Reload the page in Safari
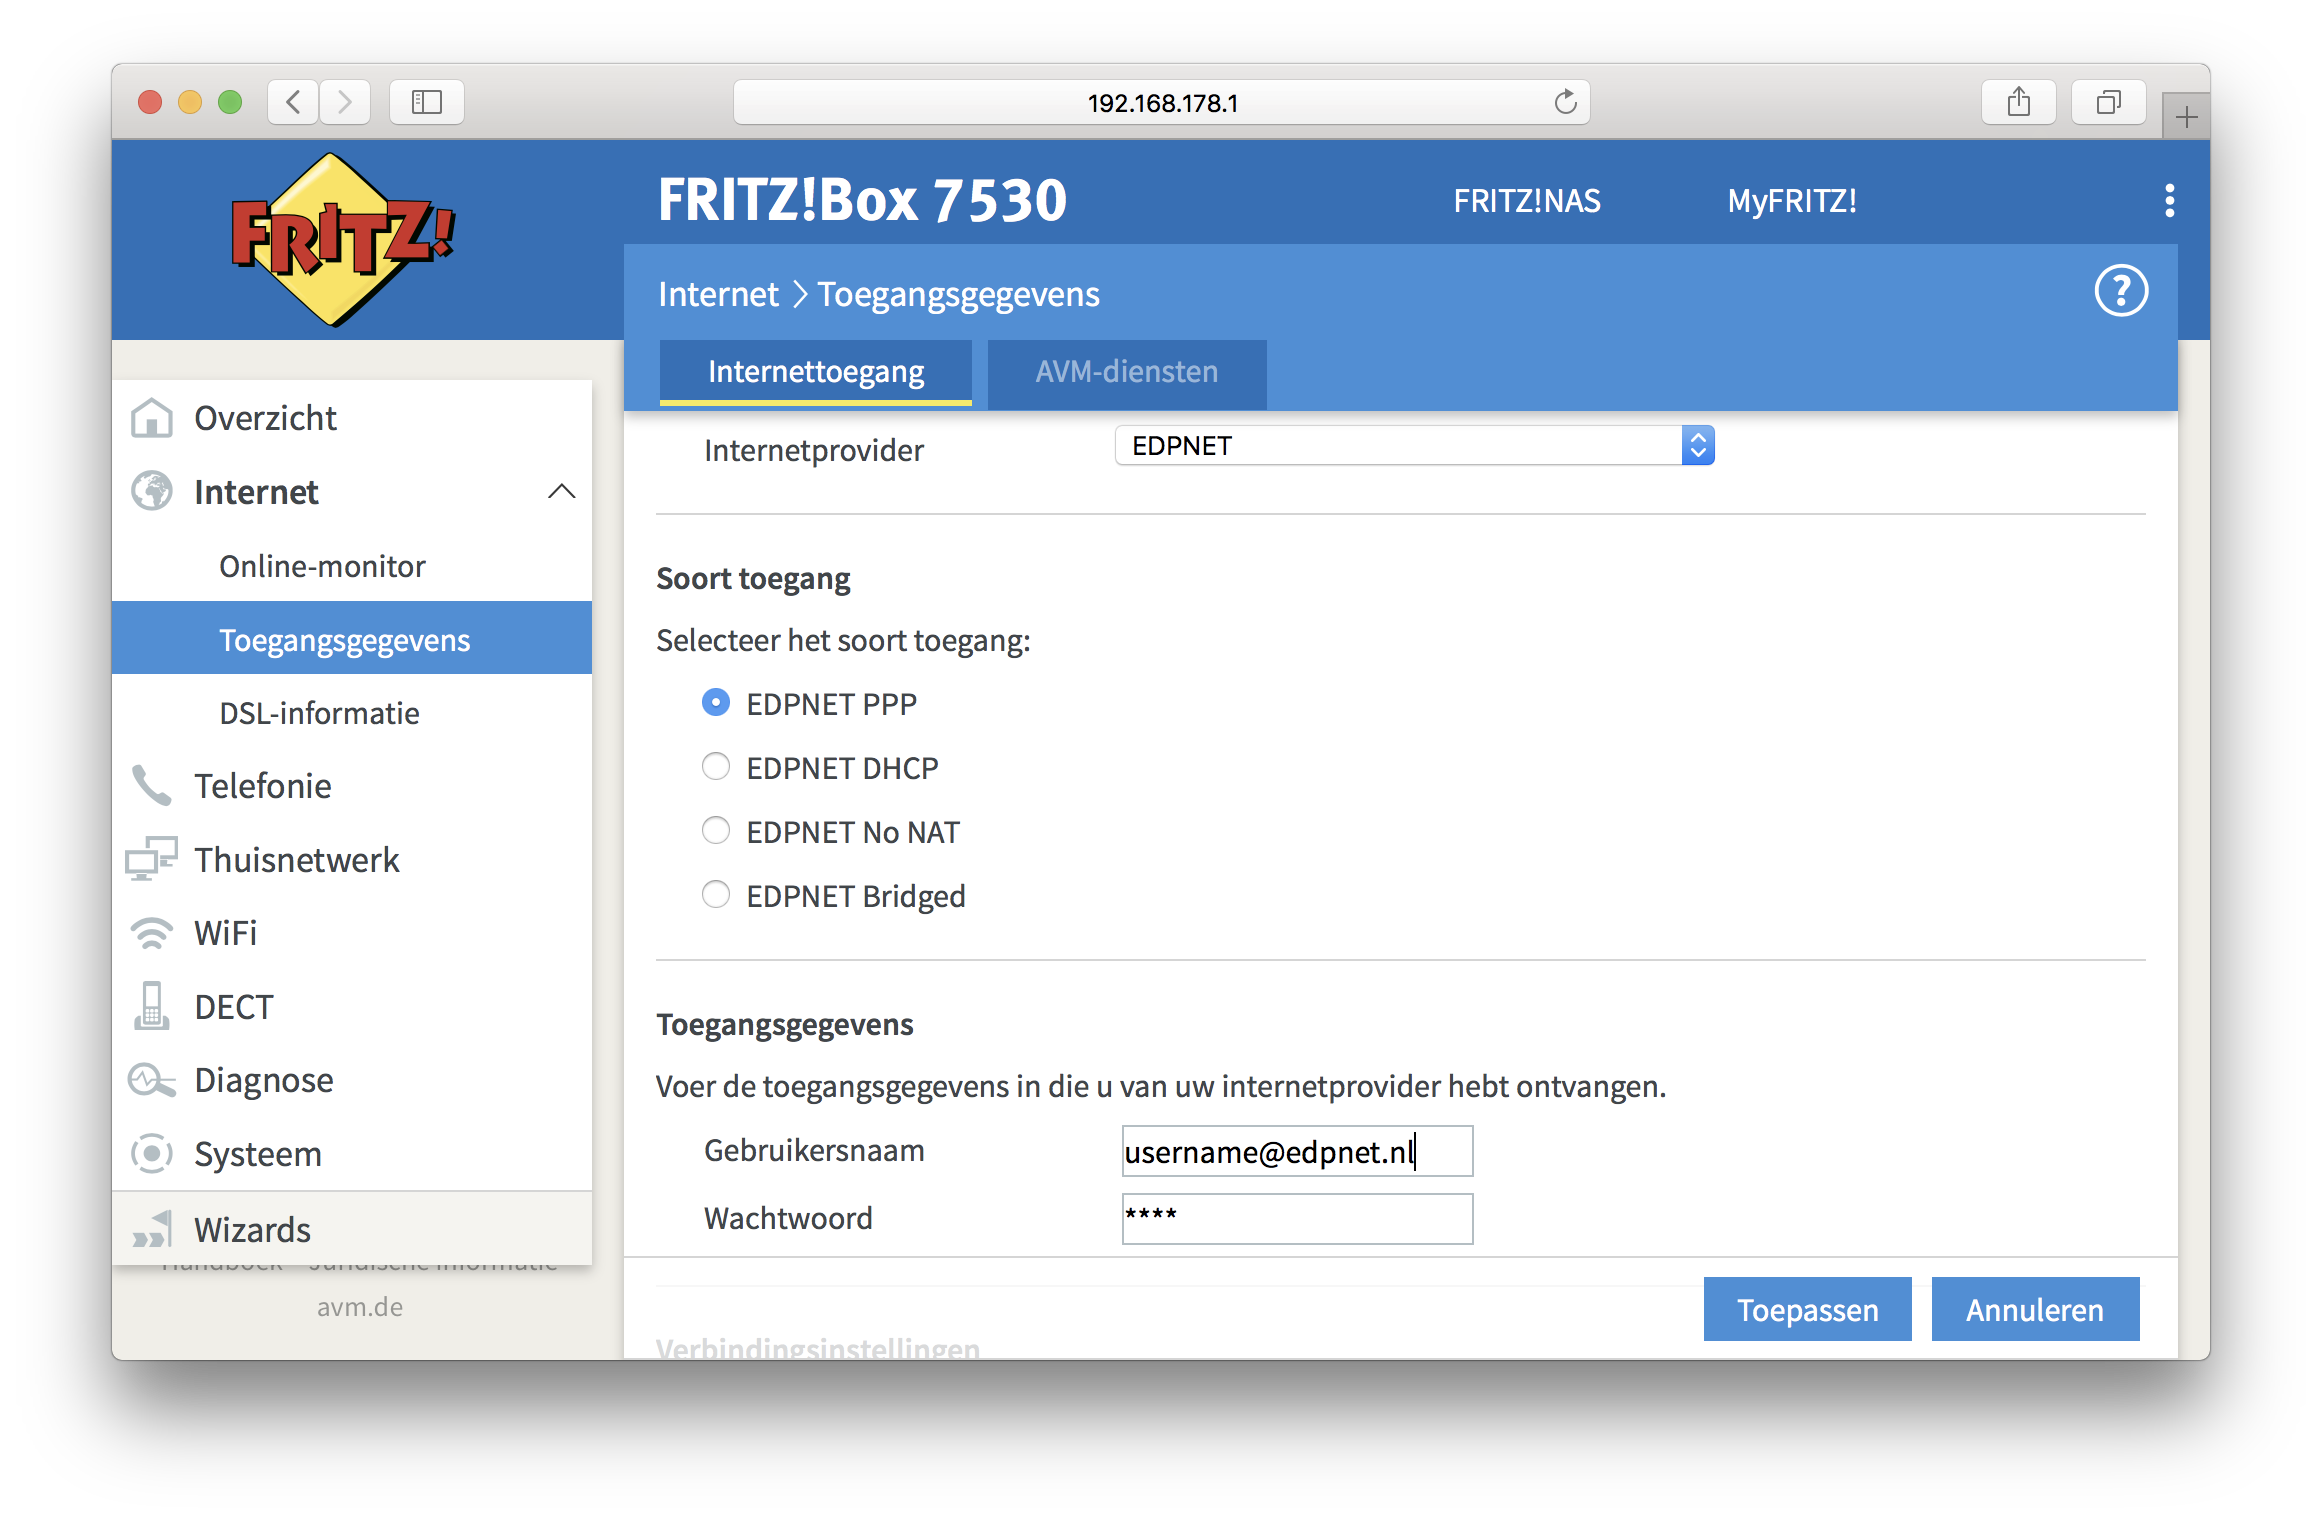2322x1520 pixels. pyautogui.click(x=1565, y=102)
